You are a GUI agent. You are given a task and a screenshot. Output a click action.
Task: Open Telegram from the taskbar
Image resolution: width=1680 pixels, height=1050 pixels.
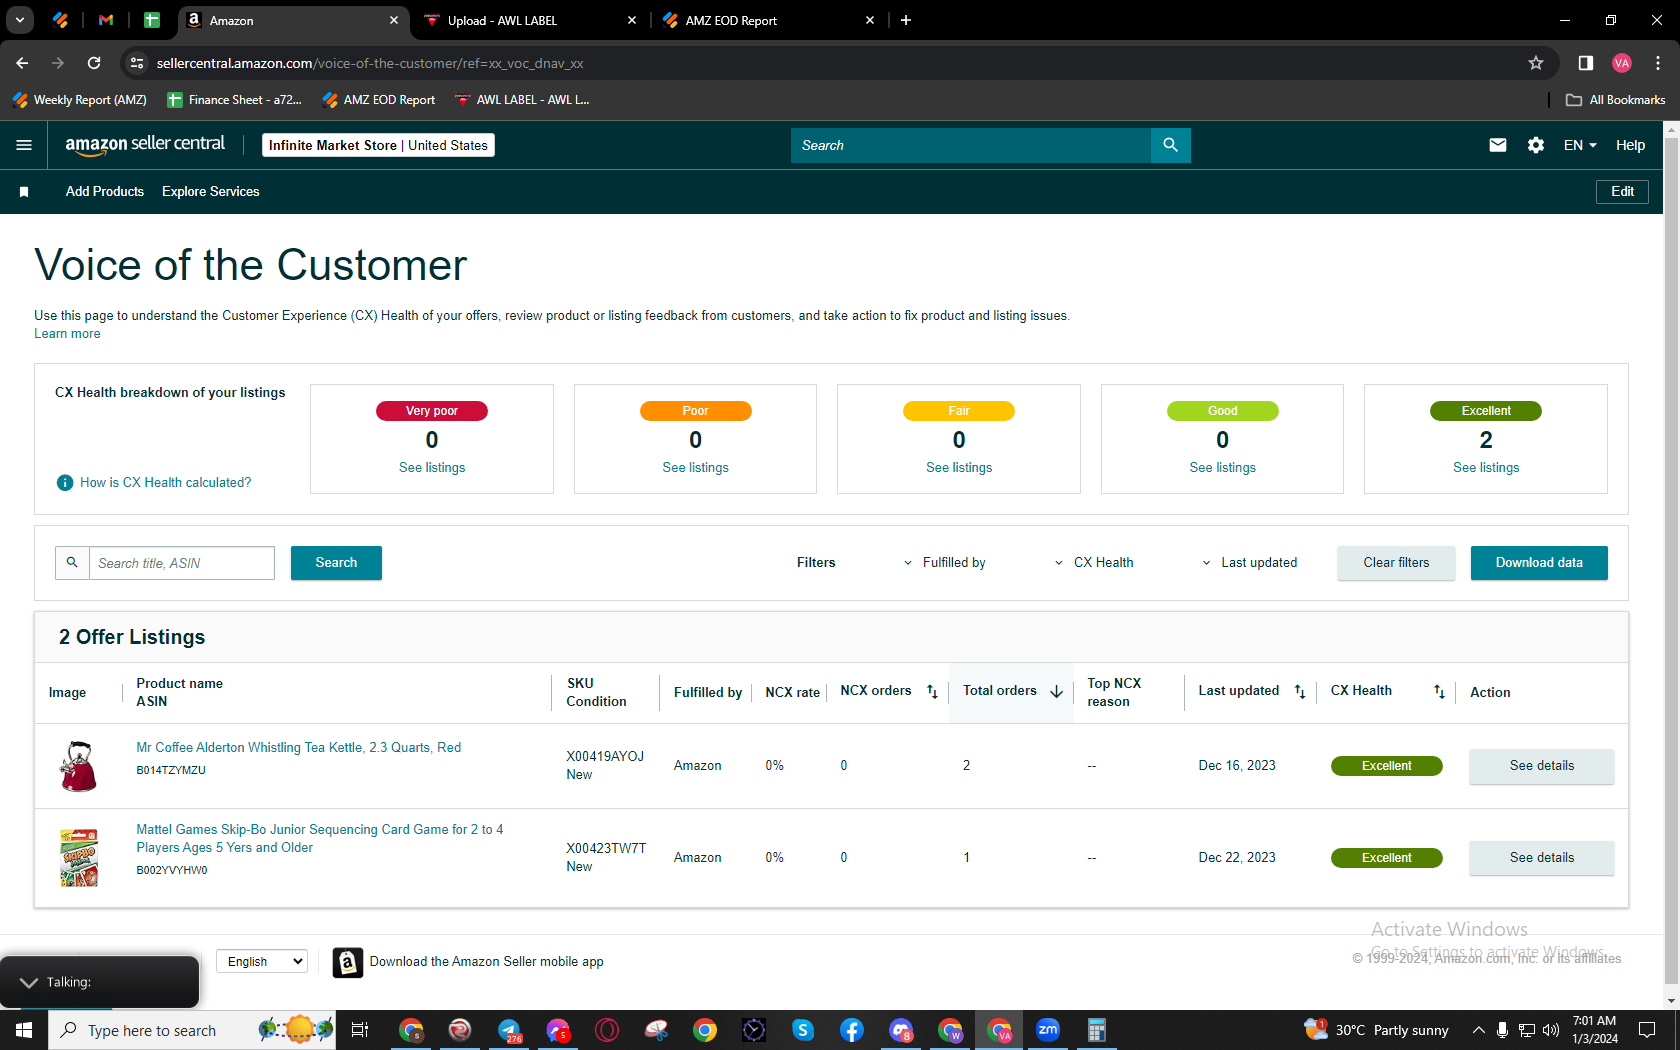point(509,1030)
